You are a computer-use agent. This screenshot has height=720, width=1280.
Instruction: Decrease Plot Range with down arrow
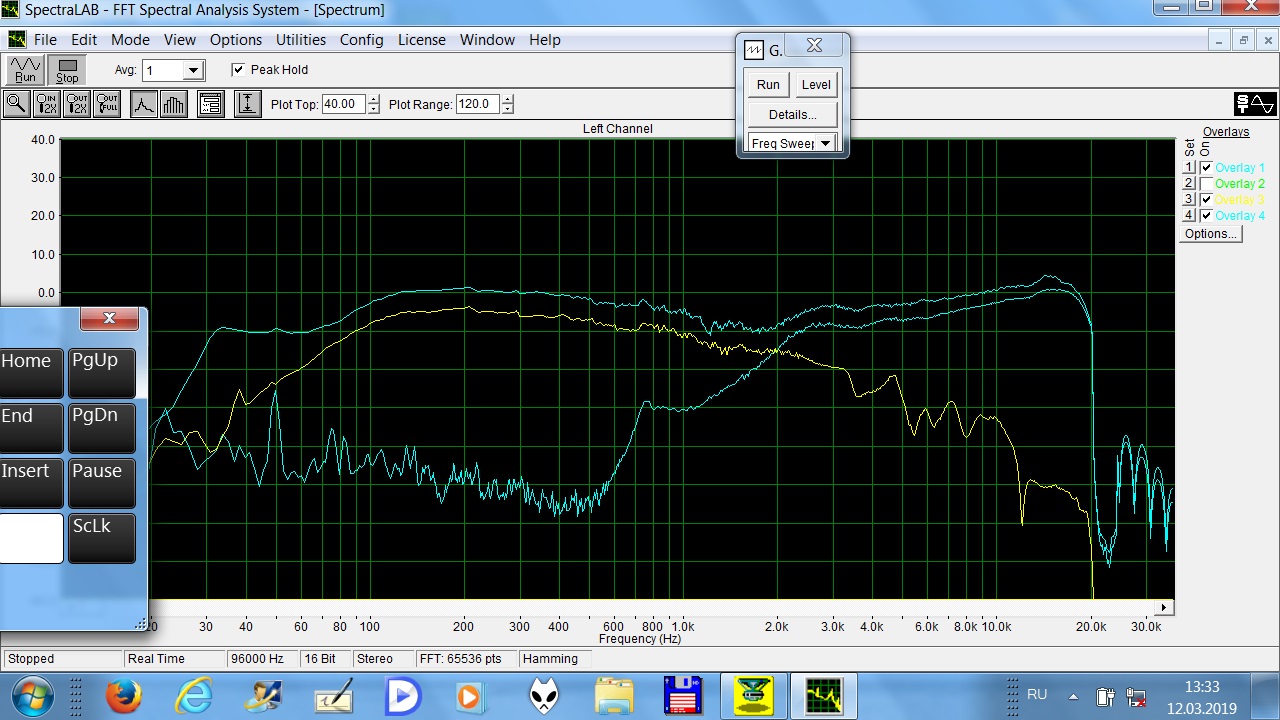[x=508, y=109]
